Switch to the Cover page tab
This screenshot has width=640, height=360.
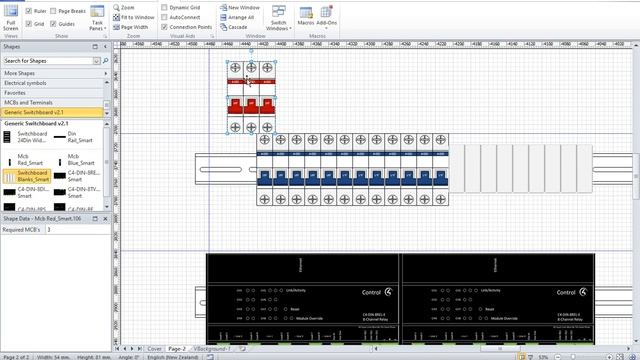point(154,349)
